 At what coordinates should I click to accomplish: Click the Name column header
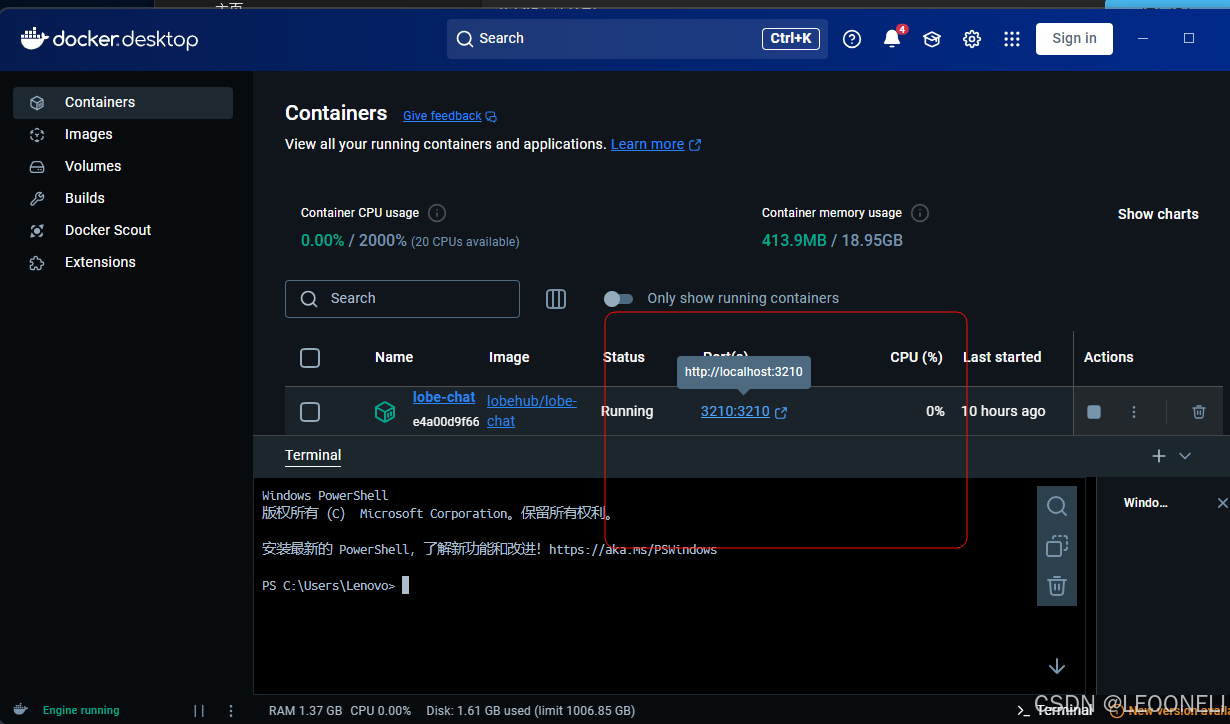[x=394, y=357]
